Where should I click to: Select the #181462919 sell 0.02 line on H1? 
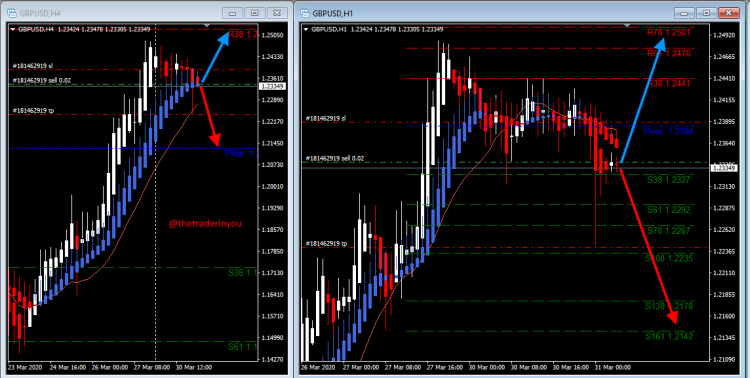point(336,158)
